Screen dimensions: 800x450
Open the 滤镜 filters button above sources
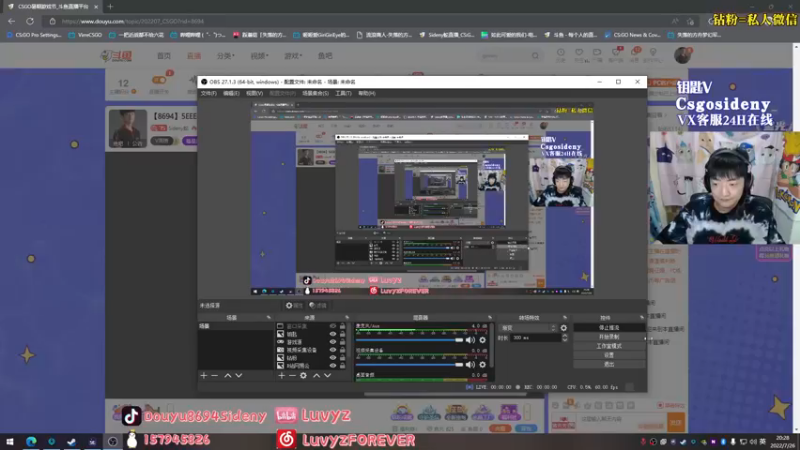(318, 306)
